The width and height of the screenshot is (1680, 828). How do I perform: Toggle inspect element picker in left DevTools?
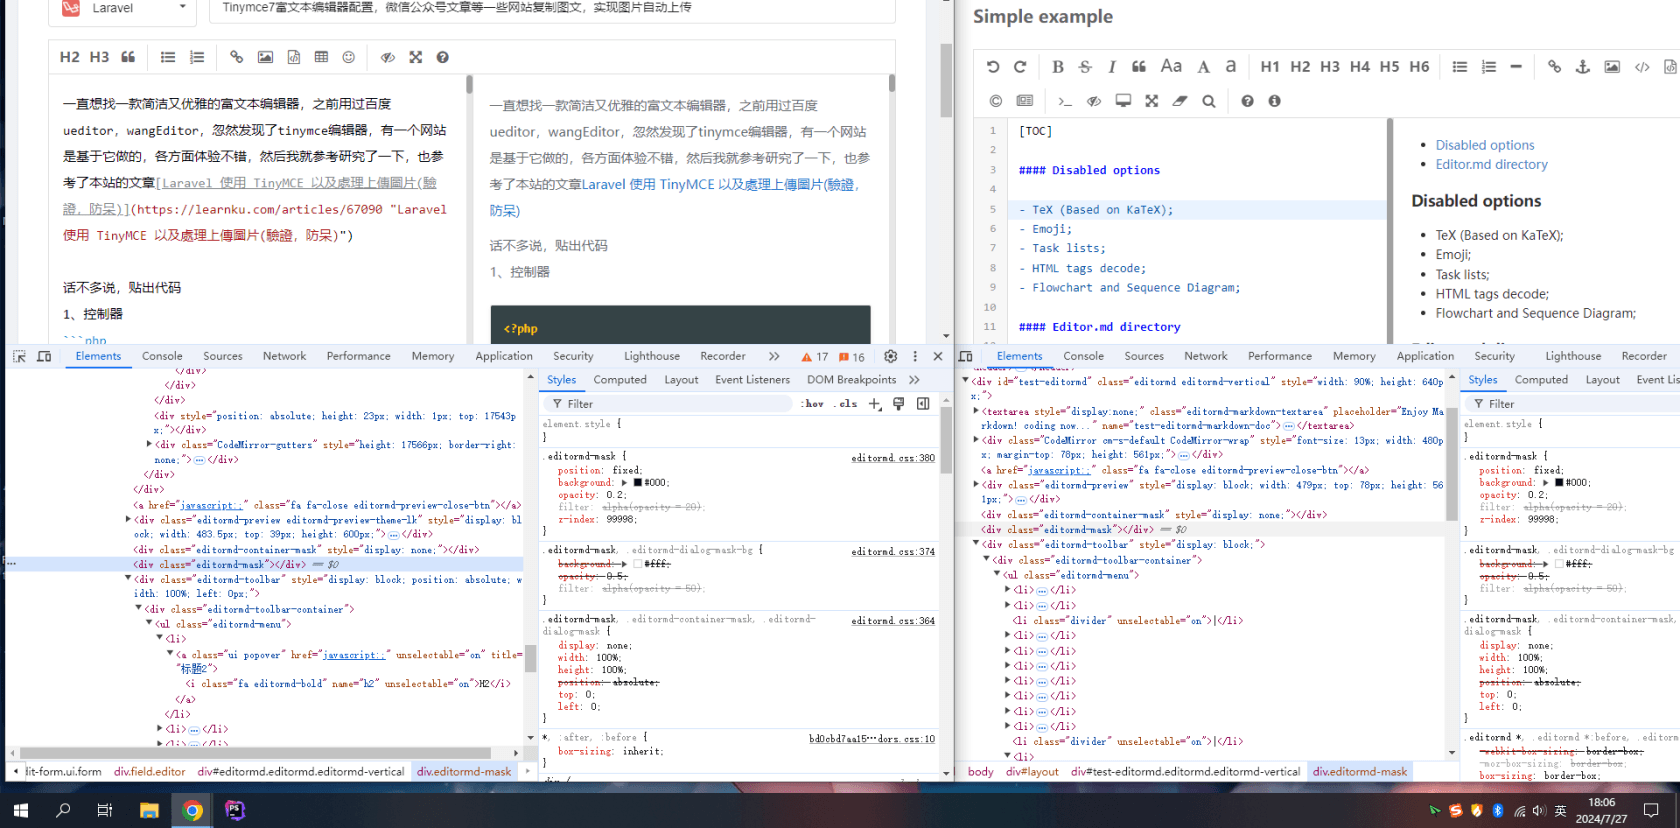pos(18,356)
